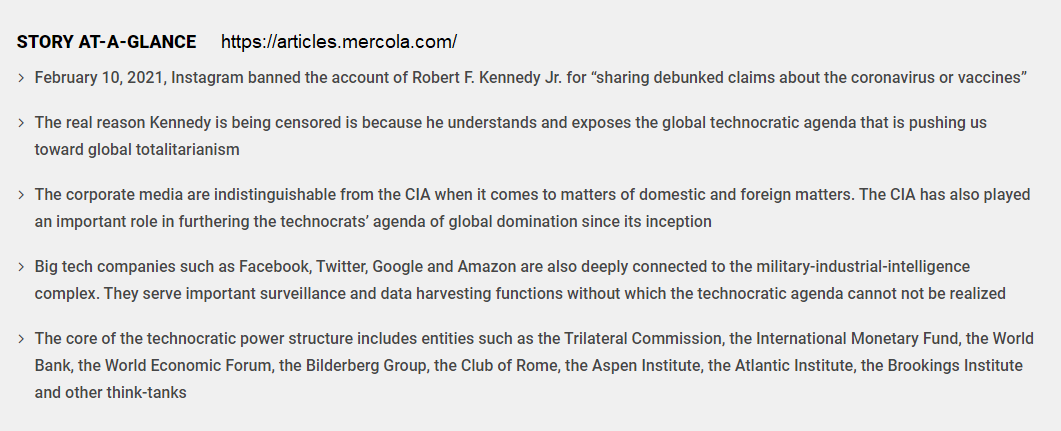This screenshot has width=1061, height=431.
Task: Click the phrase 'global totalitarianism'
Action: coord(164,150)
